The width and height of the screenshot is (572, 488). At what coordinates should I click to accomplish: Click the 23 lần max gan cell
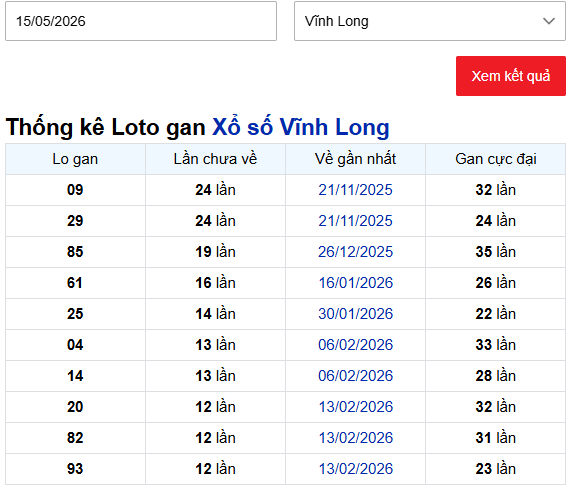click(495, 469)
